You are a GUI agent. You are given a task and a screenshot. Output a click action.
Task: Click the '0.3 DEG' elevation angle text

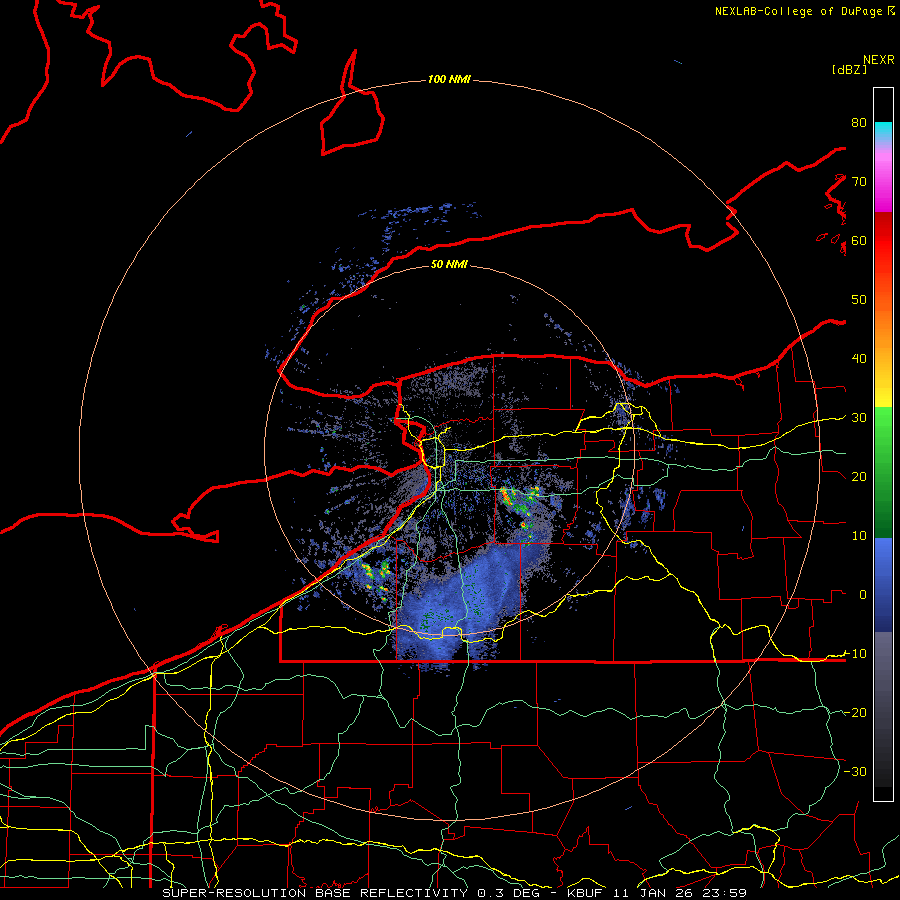tap(510, 893)
